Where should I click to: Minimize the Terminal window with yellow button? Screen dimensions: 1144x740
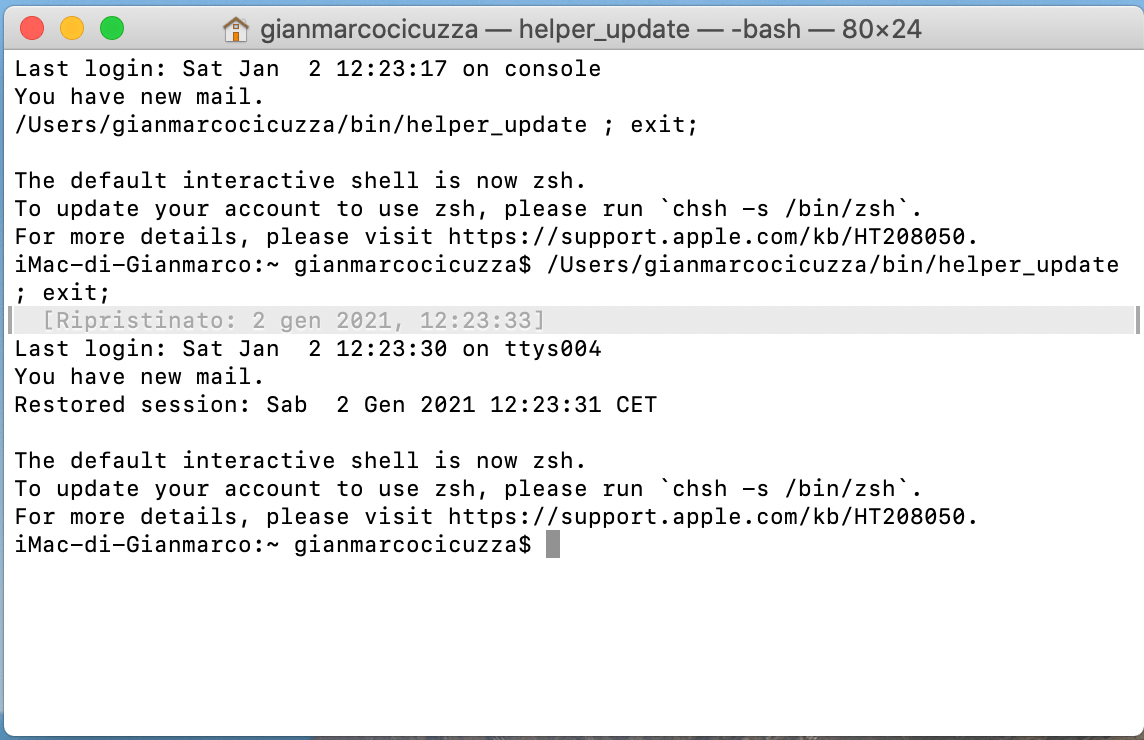pos(72,29)
